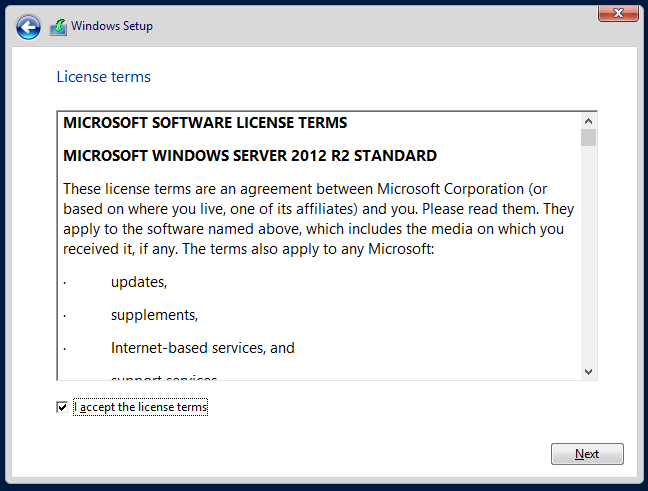The height and width of the screenshot is (491, 648).
Task: Close the Windows Setup dialog
Action: pos(618,13)
